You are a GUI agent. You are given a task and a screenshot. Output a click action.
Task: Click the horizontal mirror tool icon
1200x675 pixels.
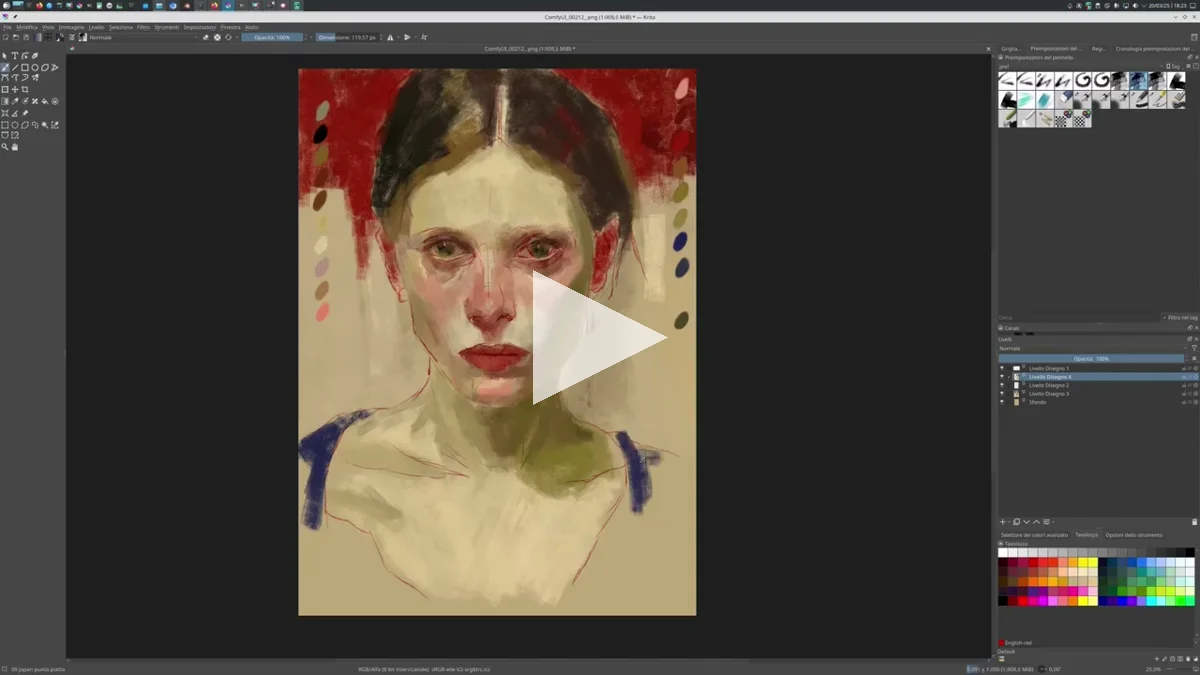point(390,37)
